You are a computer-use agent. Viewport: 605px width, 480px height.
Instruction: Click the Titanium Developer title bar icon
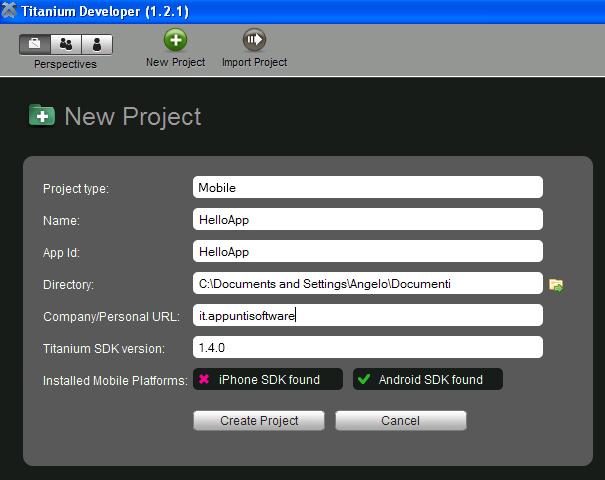click(x=9, y=11)
